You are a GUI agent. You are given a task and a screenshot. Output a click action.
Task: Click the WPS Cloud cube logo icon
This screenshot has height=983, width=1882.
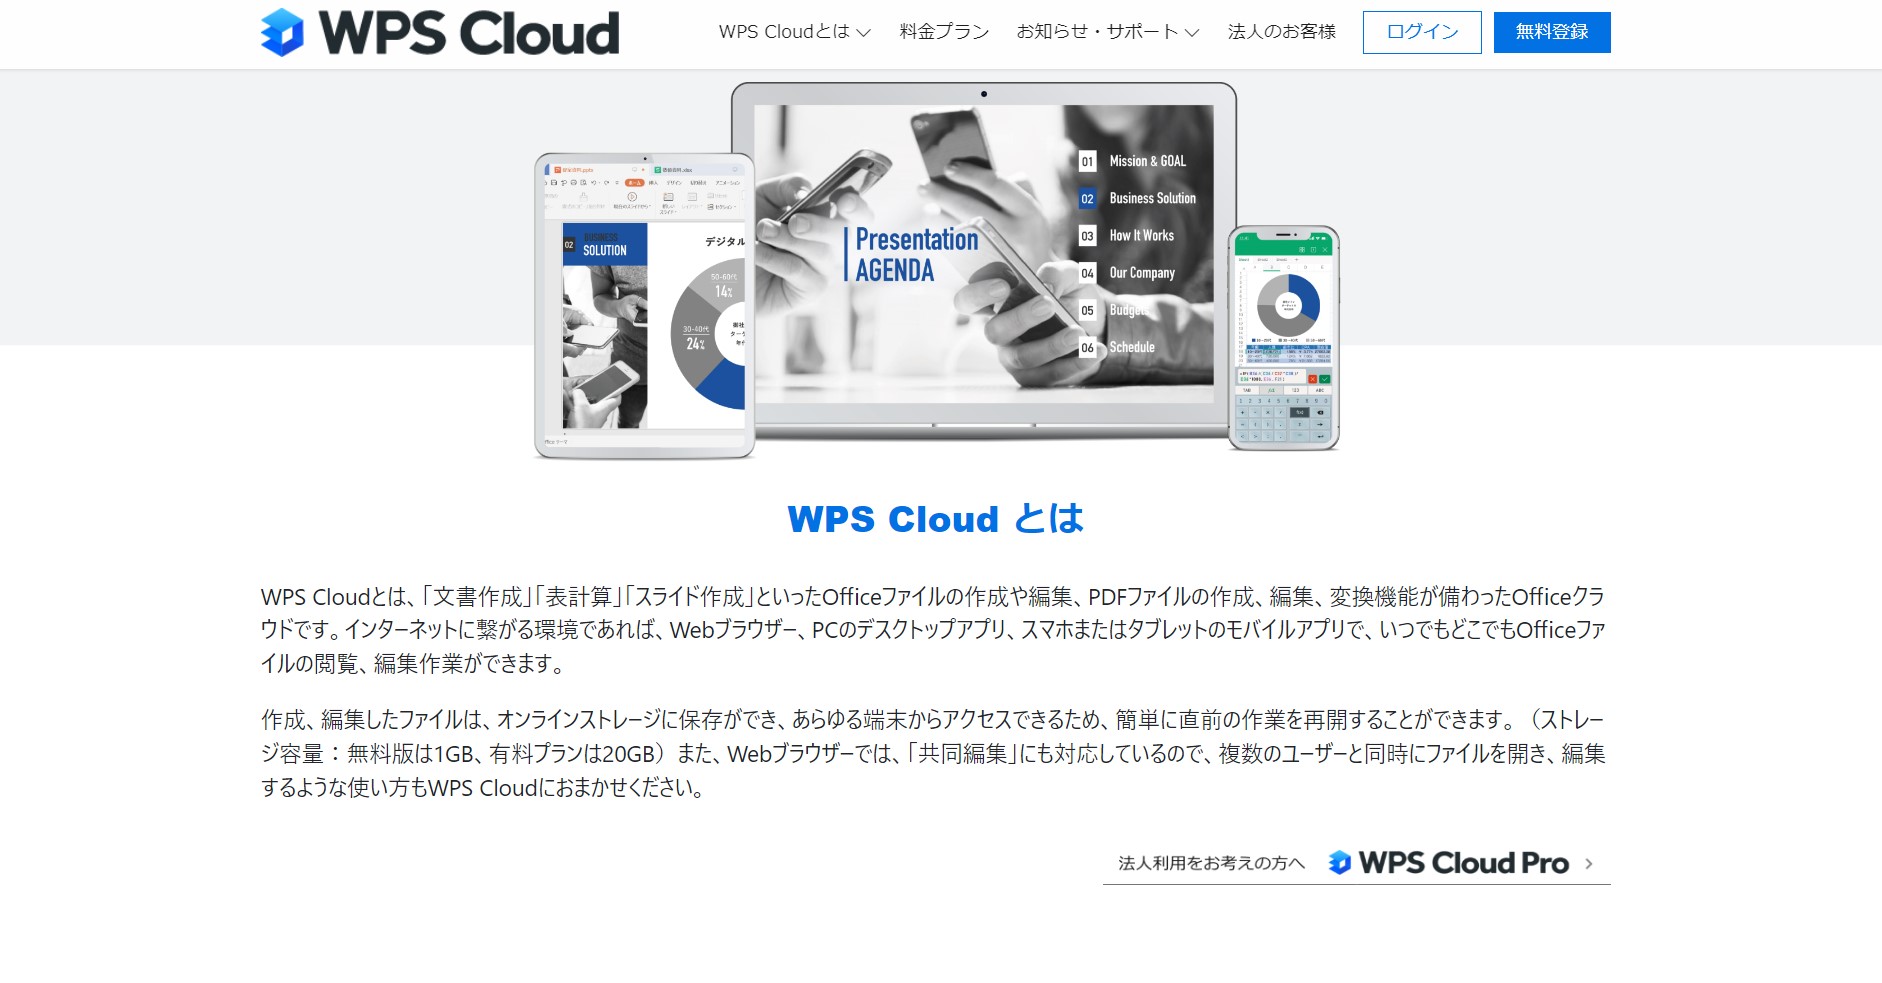[x=281, y=32]
